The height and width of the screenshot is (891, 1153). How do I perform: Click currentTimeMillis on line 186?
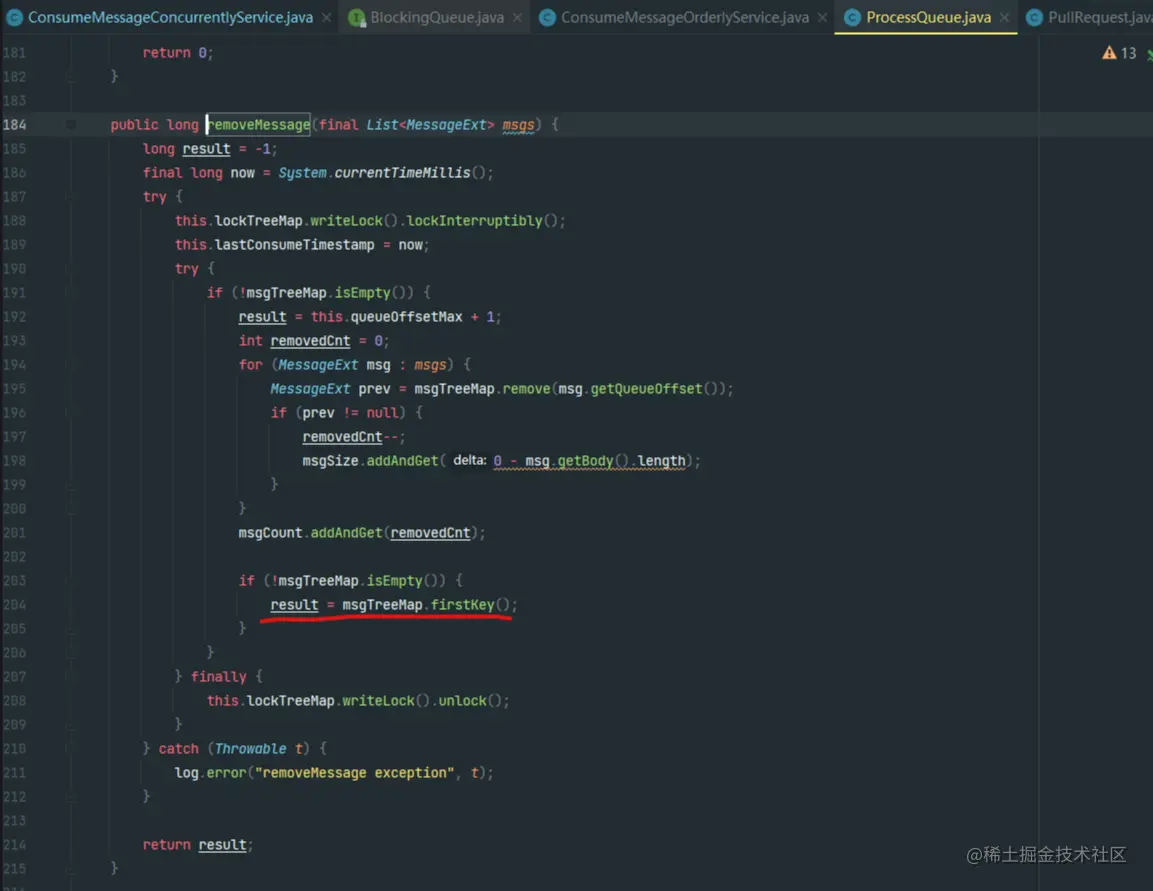coord(402,173)
